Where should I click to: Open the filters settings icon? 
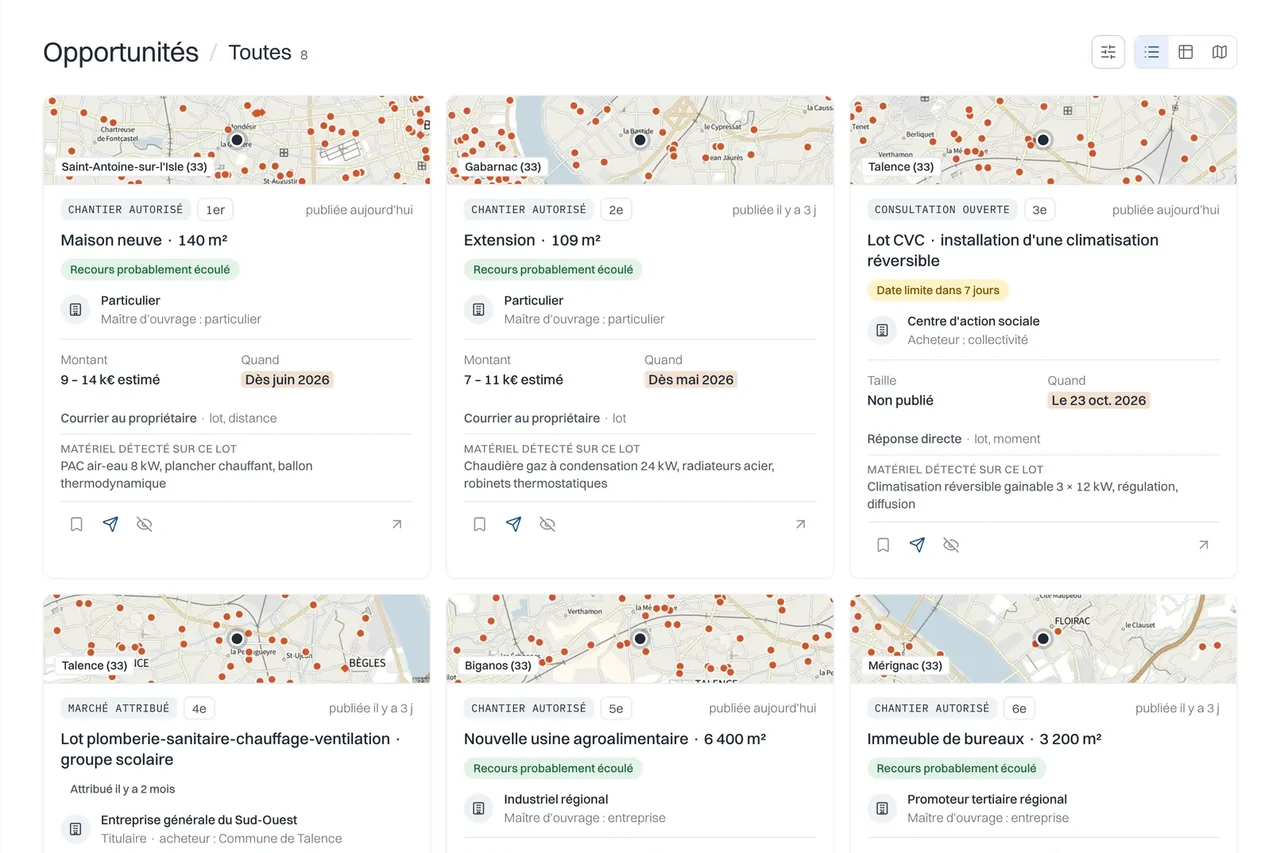tap(1108, 52)
